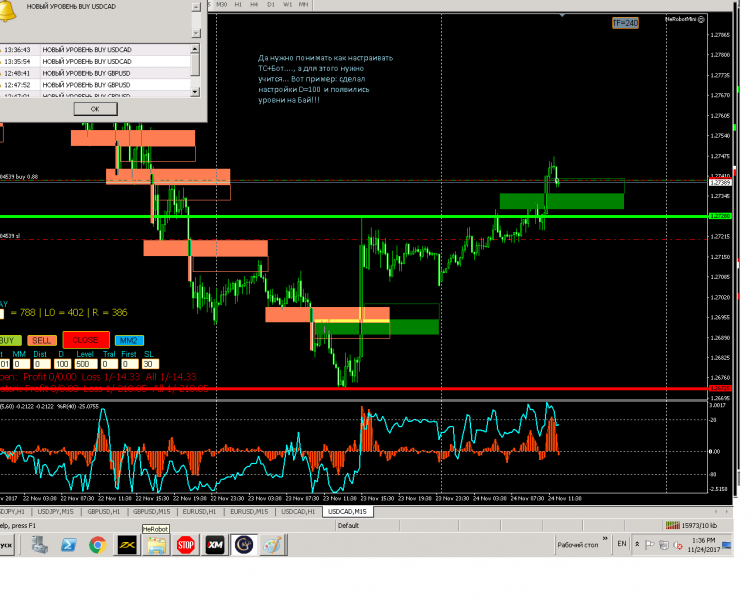Open the Paint palette taskbar icon
Image resolution: width=750 pixels, height=600 pixels.
coord(273,545)
